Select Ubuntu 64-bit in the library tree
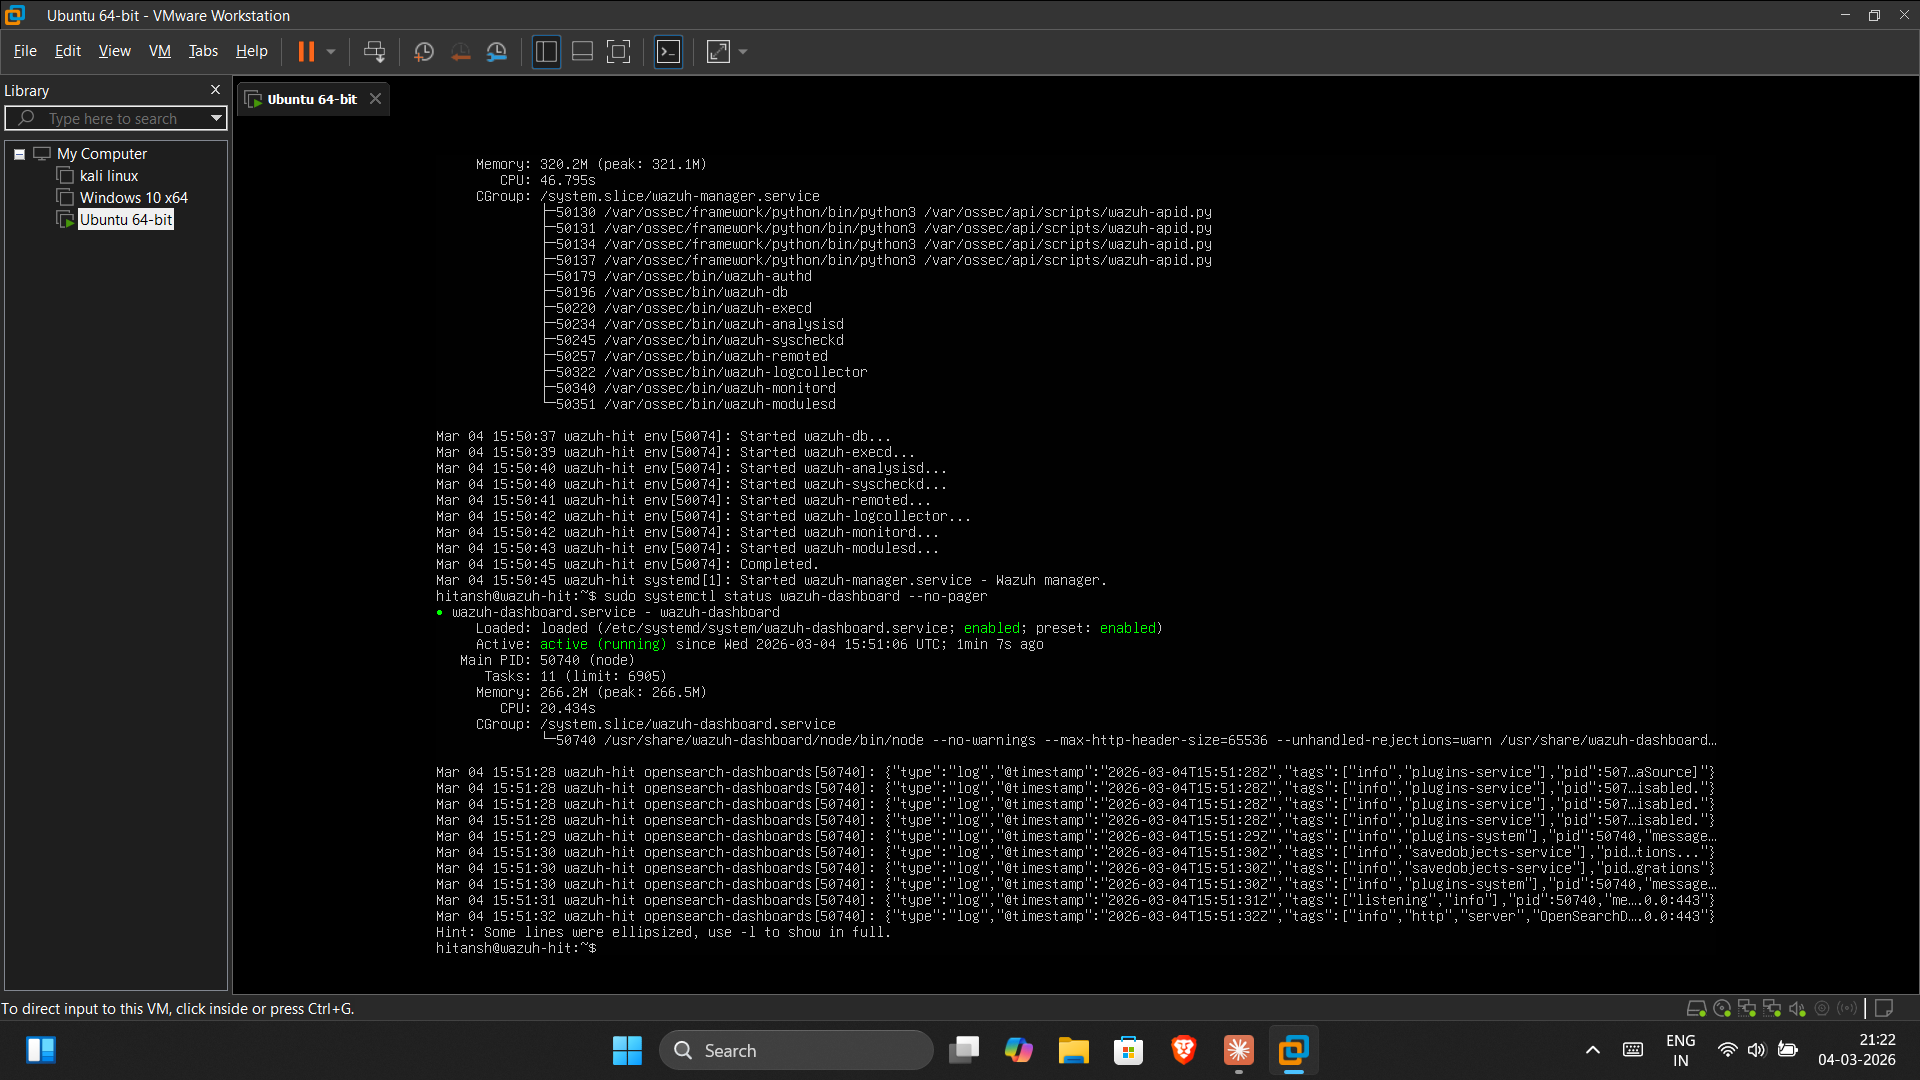Viewport: 1920px width, 1080px height. [x=126, y=220]
